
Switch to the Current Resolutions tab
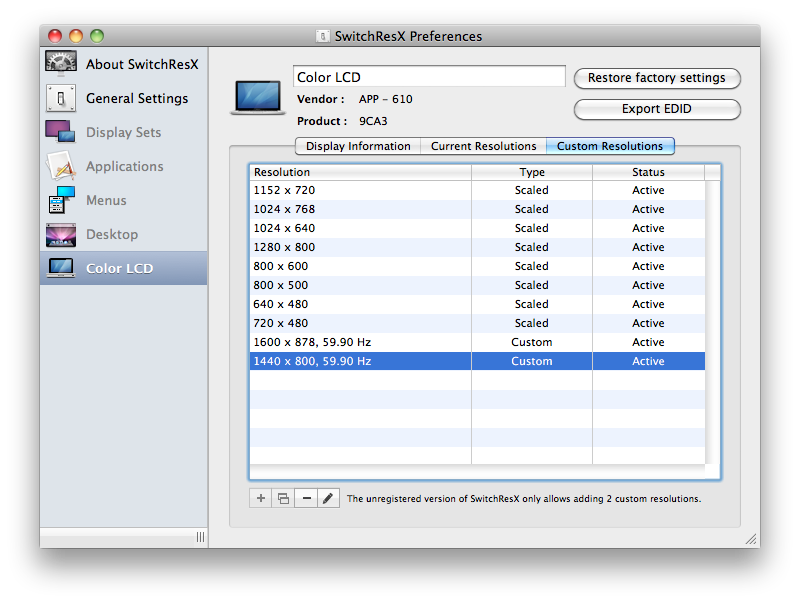[x=483, y=146]
